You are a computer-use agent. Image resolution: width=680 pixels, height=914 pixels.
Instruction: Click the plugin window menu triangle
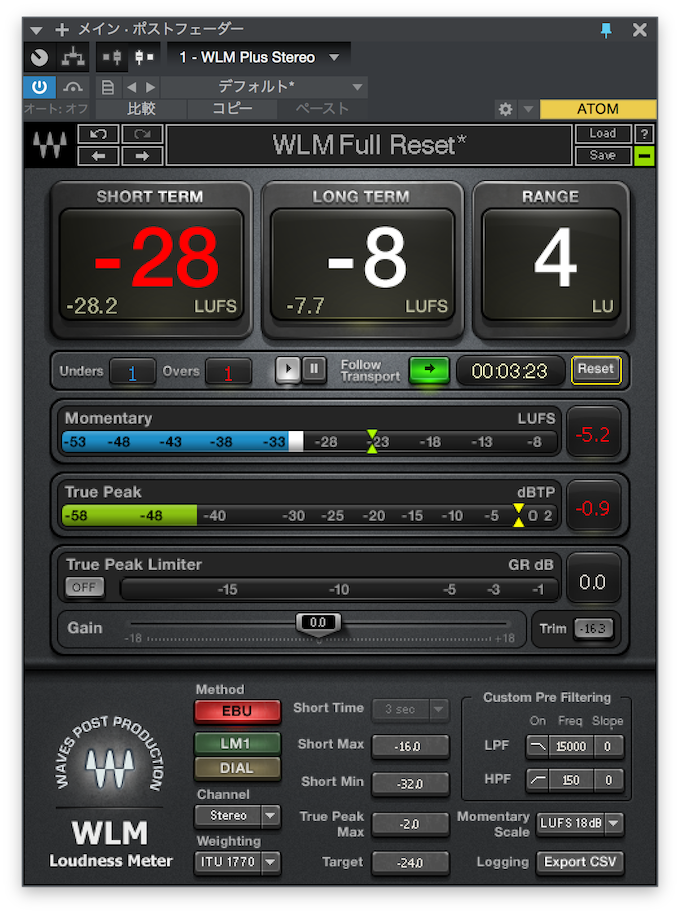(36, 30)
